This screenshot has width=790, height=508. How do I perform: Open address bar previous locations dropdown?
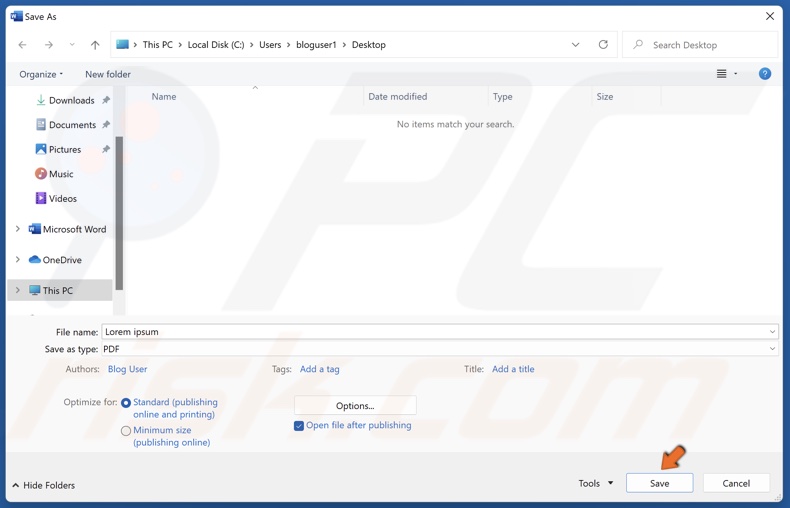coord(575,45)
